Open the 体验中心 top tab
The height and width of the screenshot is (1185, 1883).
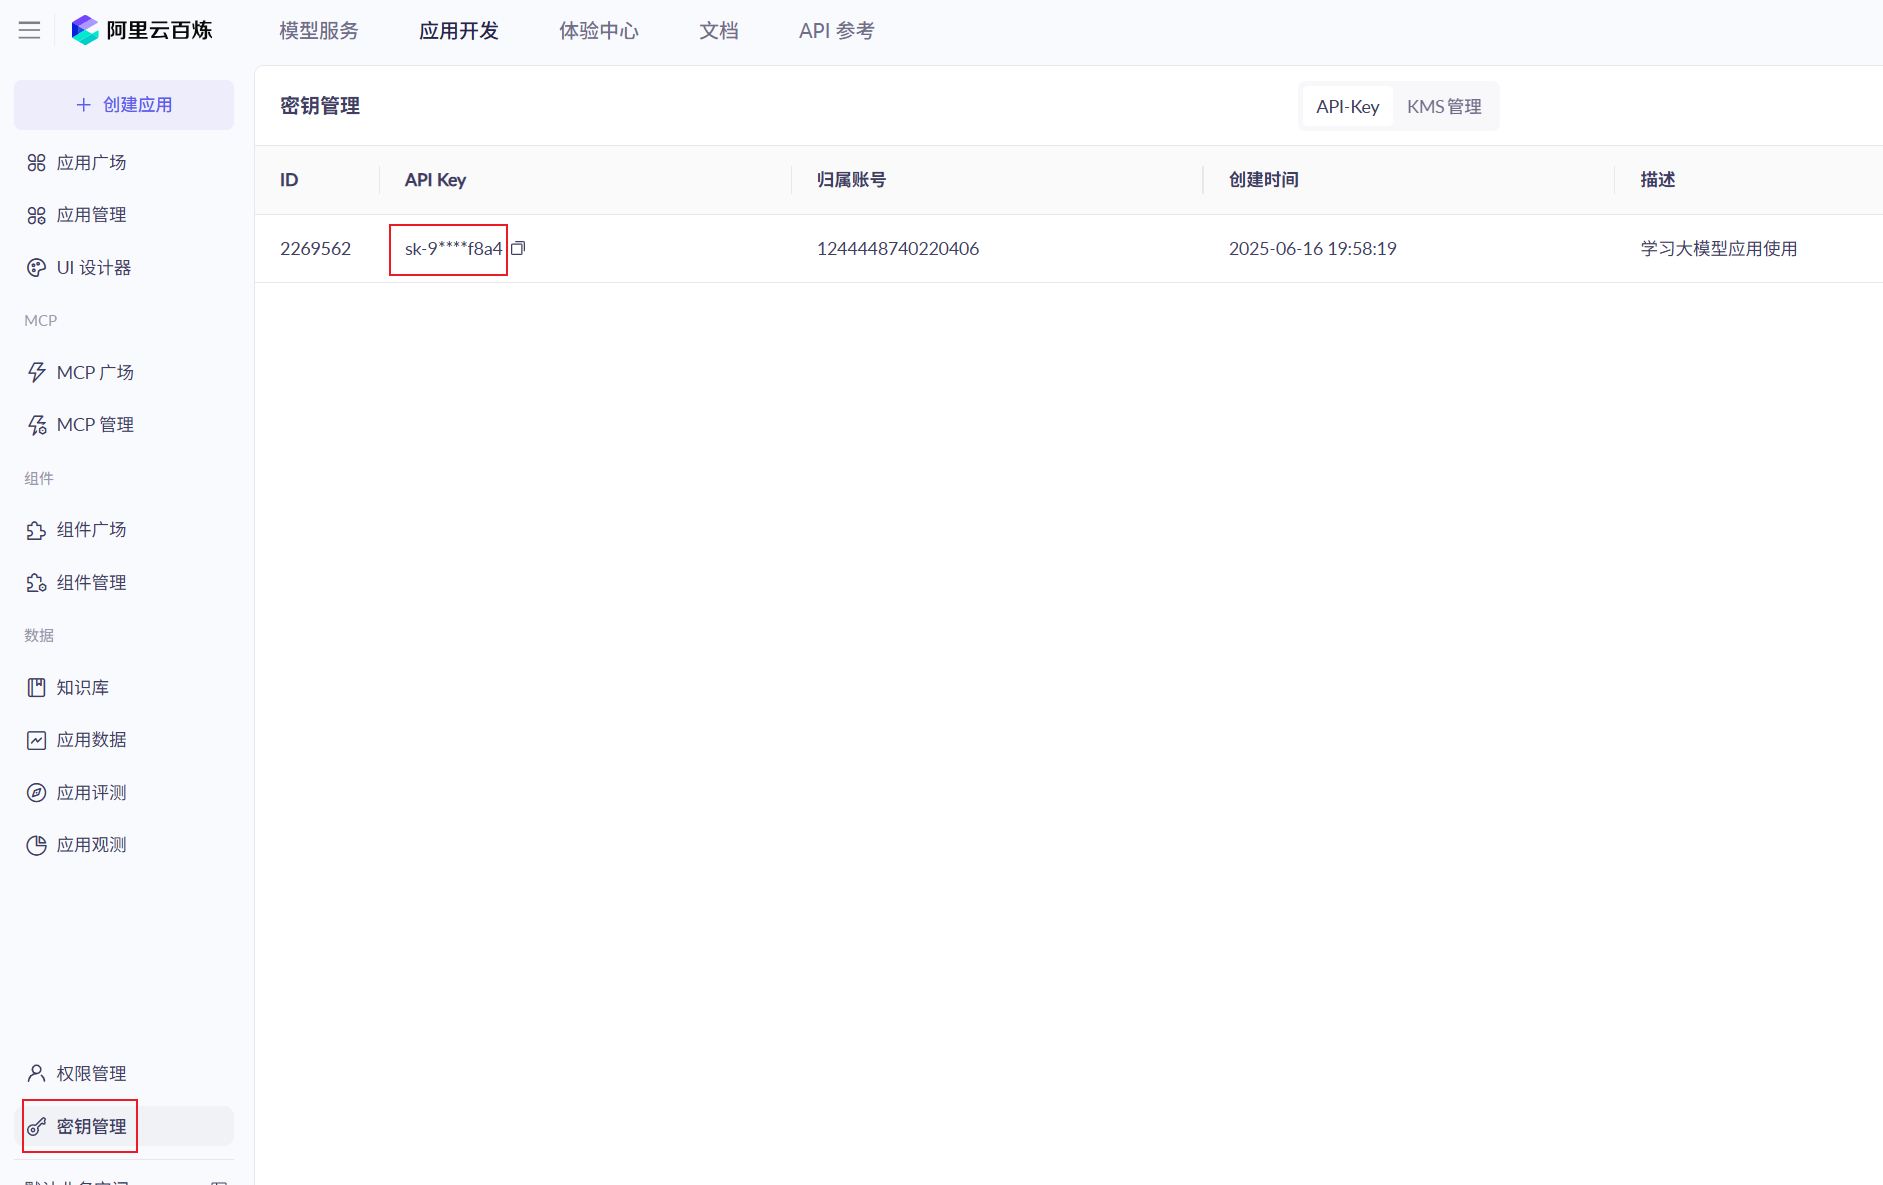(x=599, y=31)
